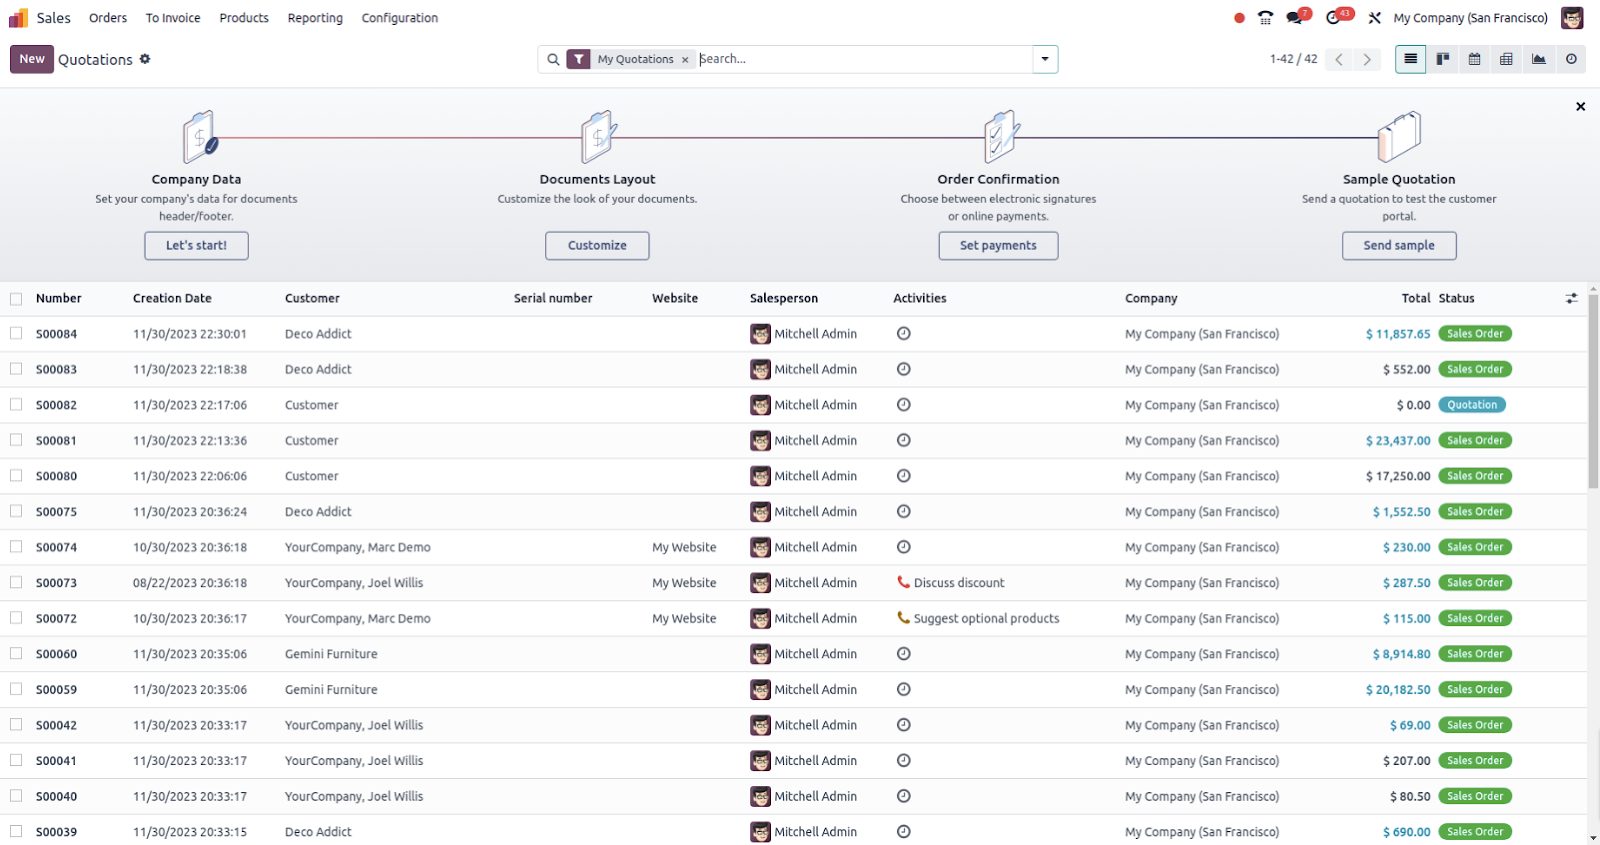
Task: Show the Graph view
Action: (x=1539, y=59)
